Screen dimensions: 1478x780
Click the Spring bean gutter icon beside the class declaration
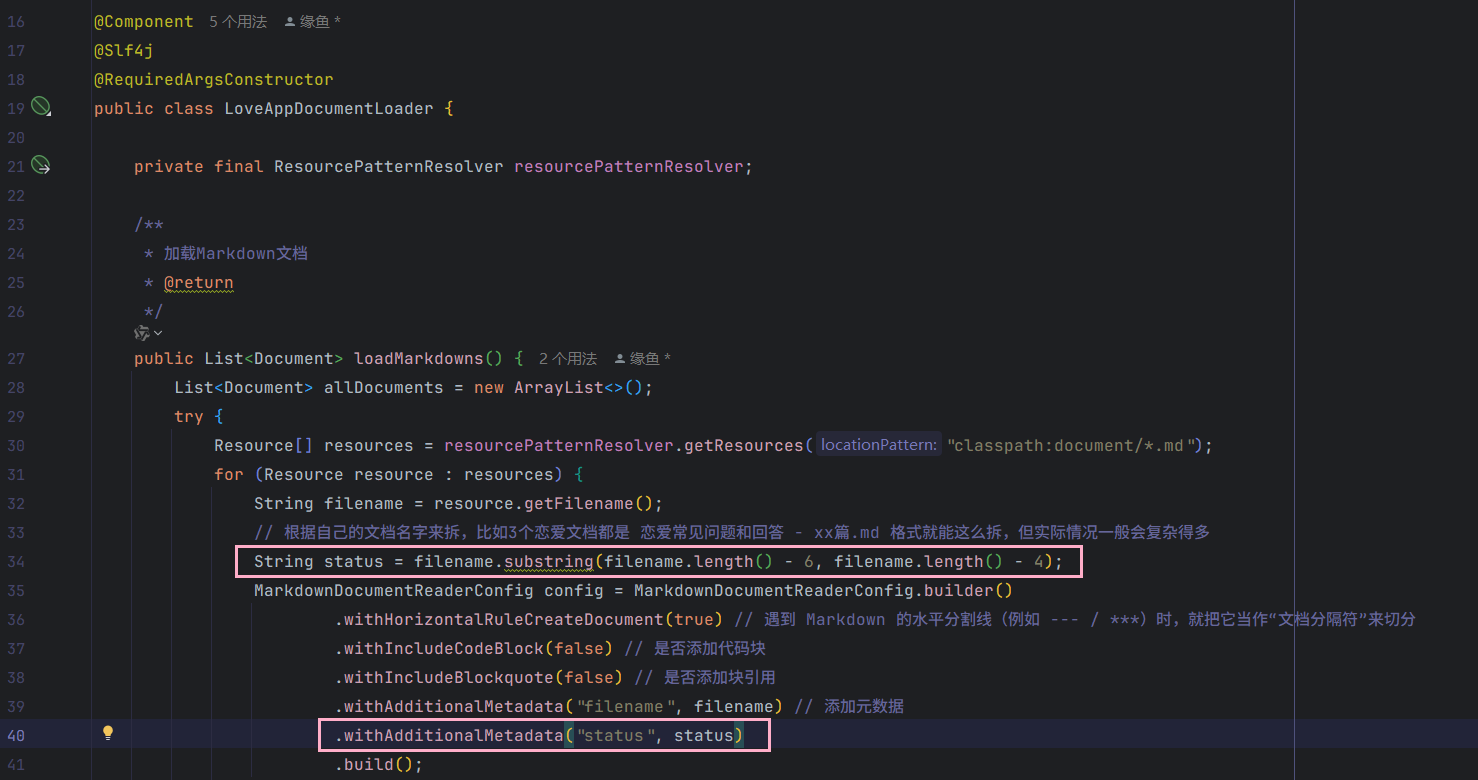point(40,106)
